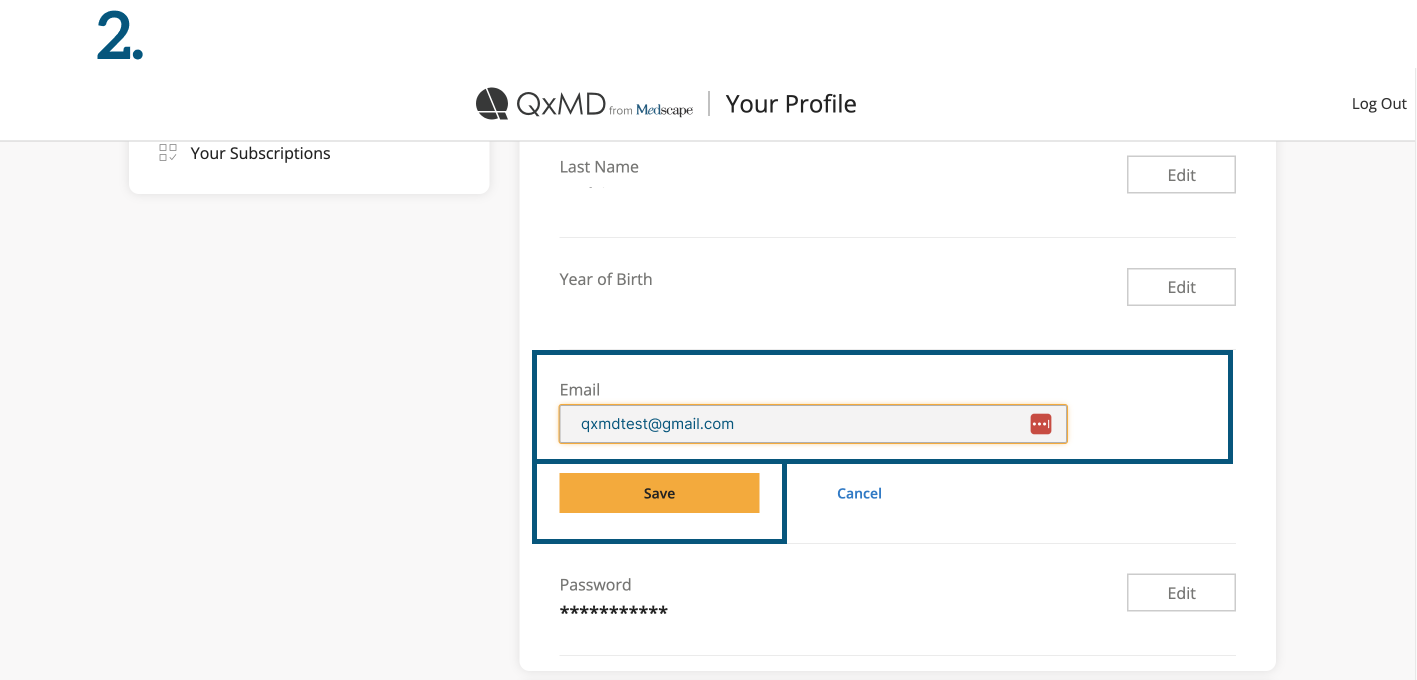Click the Email input field
The image size is (1417, 680).
point(813,424)
